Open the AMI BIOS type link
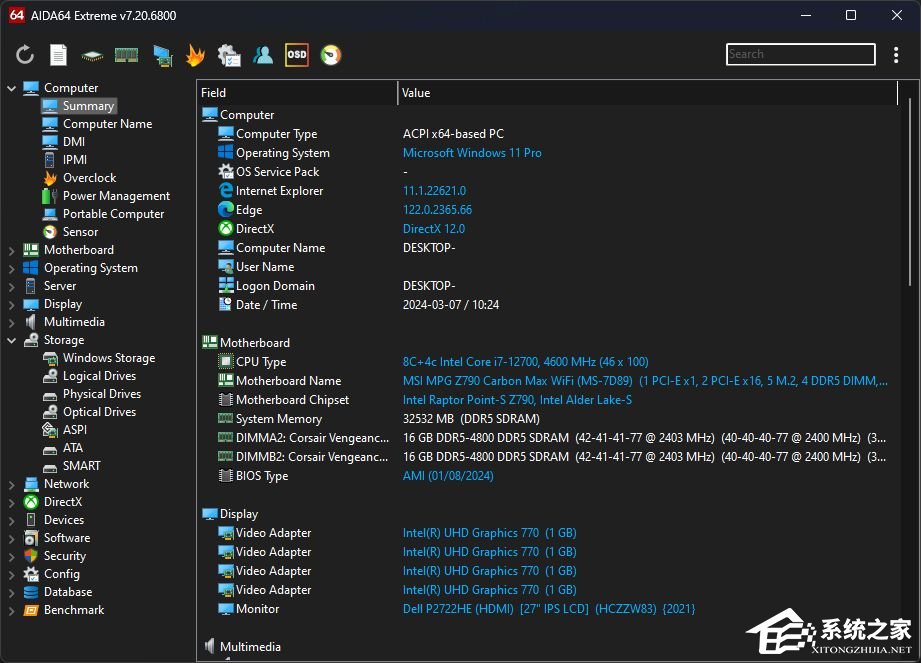The width and height of the screenshot is (921, 663). (x=448, y=476)
